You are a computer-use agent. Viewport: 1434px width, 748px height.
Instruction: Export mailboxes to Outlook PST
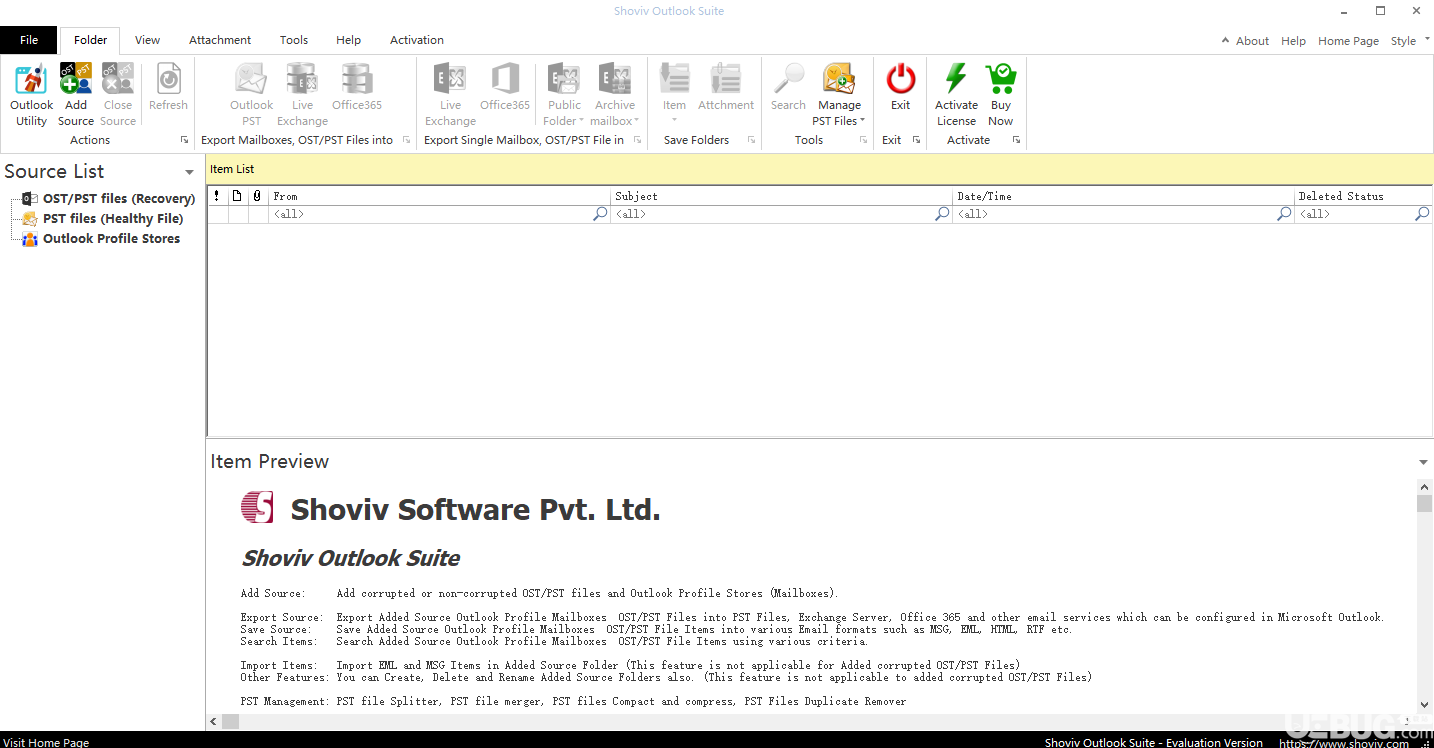coord(251,94)
